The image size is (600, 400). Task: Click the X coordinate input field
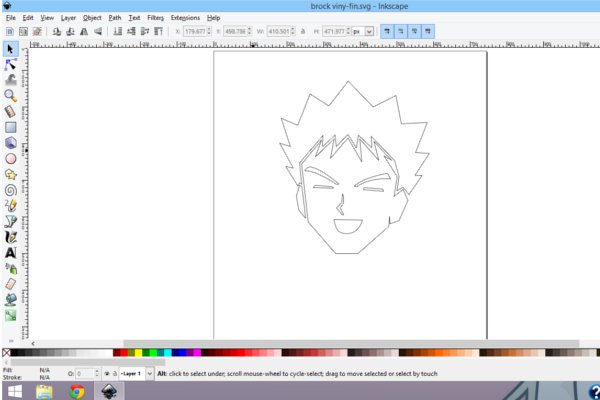coord(195,31)
